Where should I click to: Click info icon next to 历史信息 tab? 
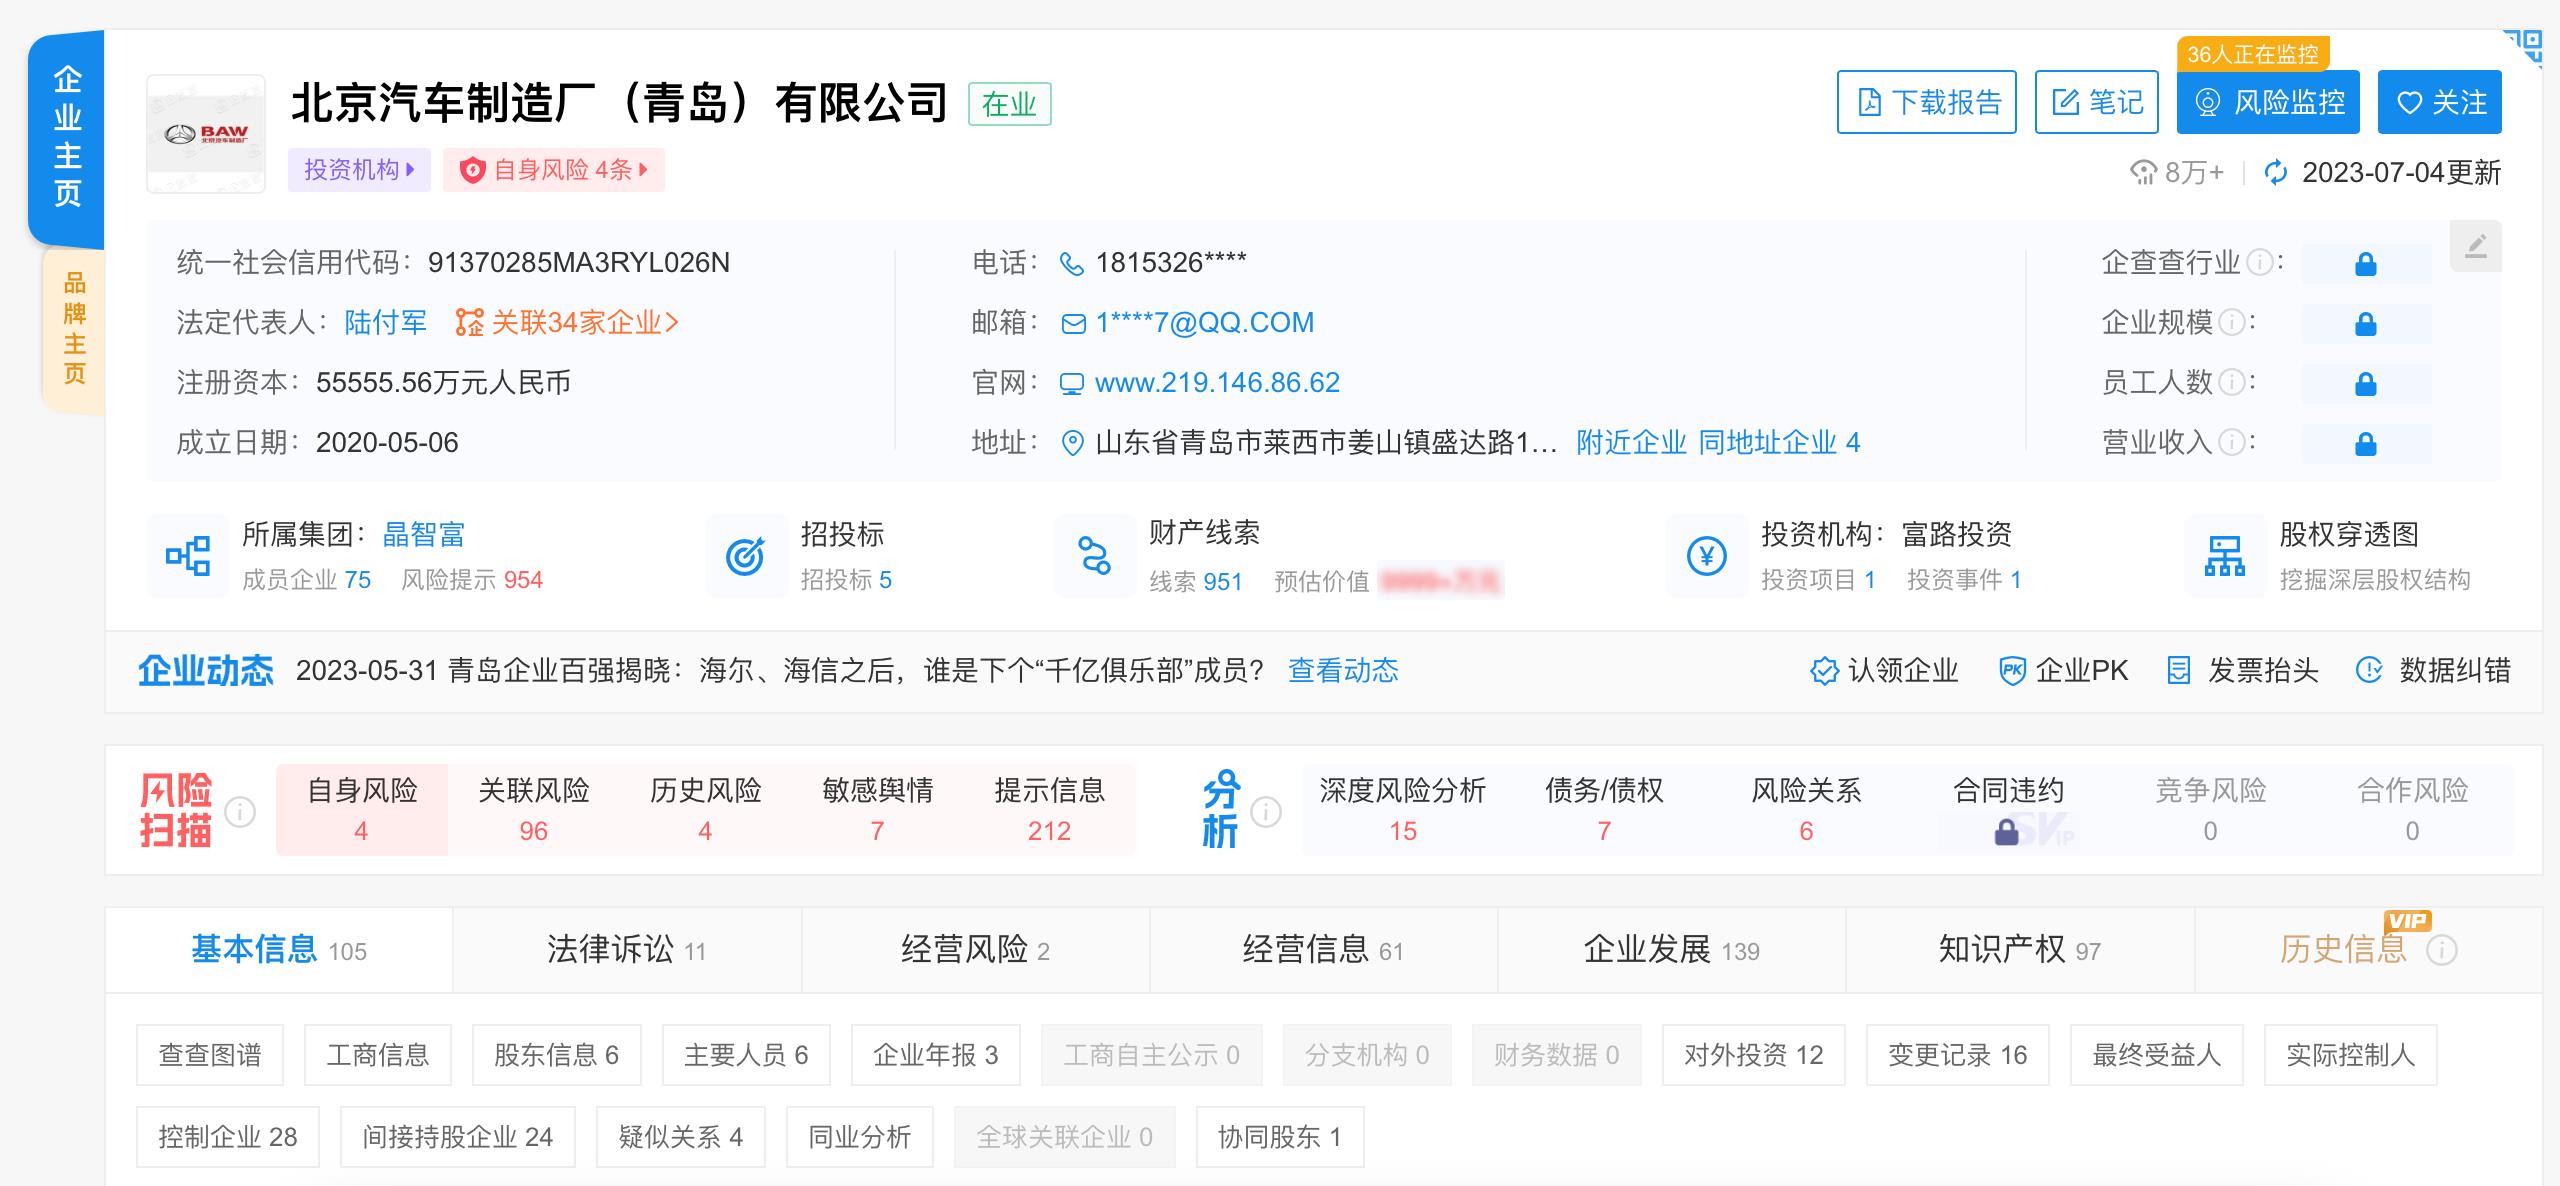2441,950
